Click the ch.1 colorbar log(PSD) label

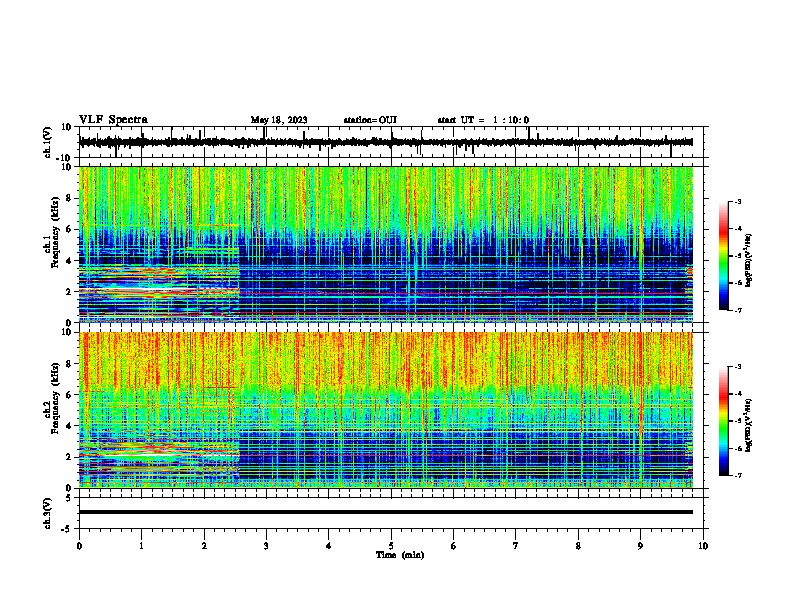click(x=749, y=260)
